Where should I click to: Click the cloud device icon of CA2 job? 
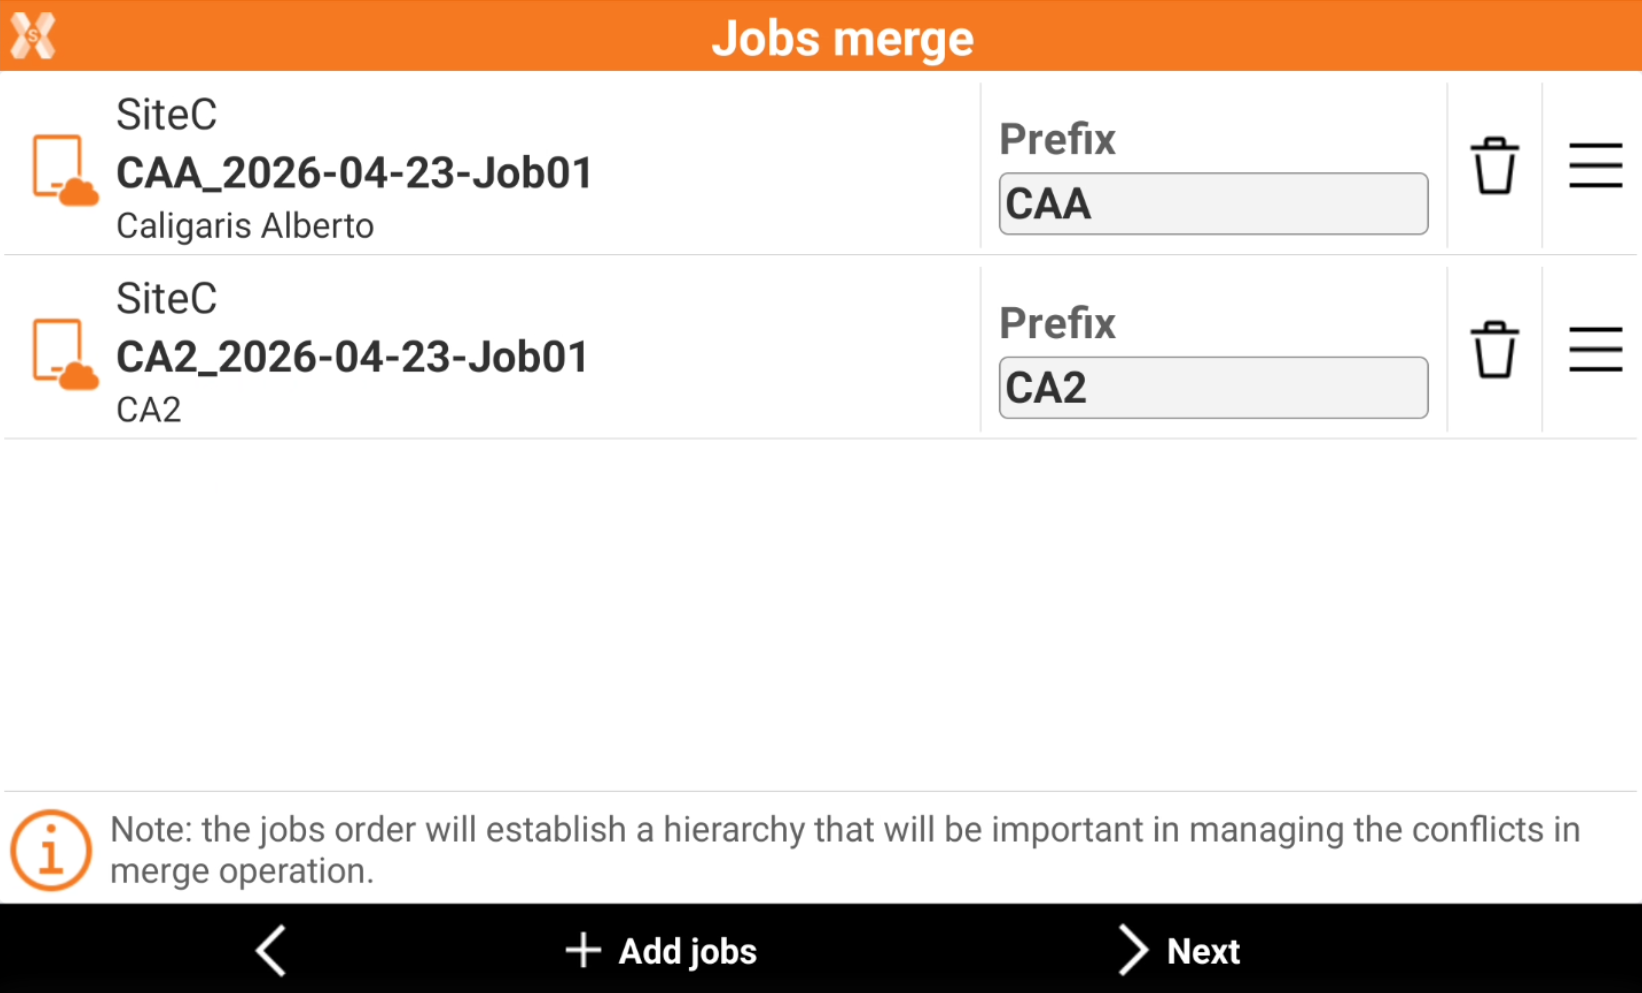pos(65,354)
